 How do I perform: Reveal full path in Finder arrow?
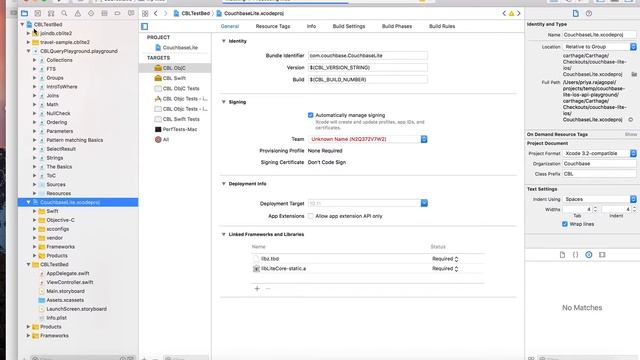[x=631, y=120]
